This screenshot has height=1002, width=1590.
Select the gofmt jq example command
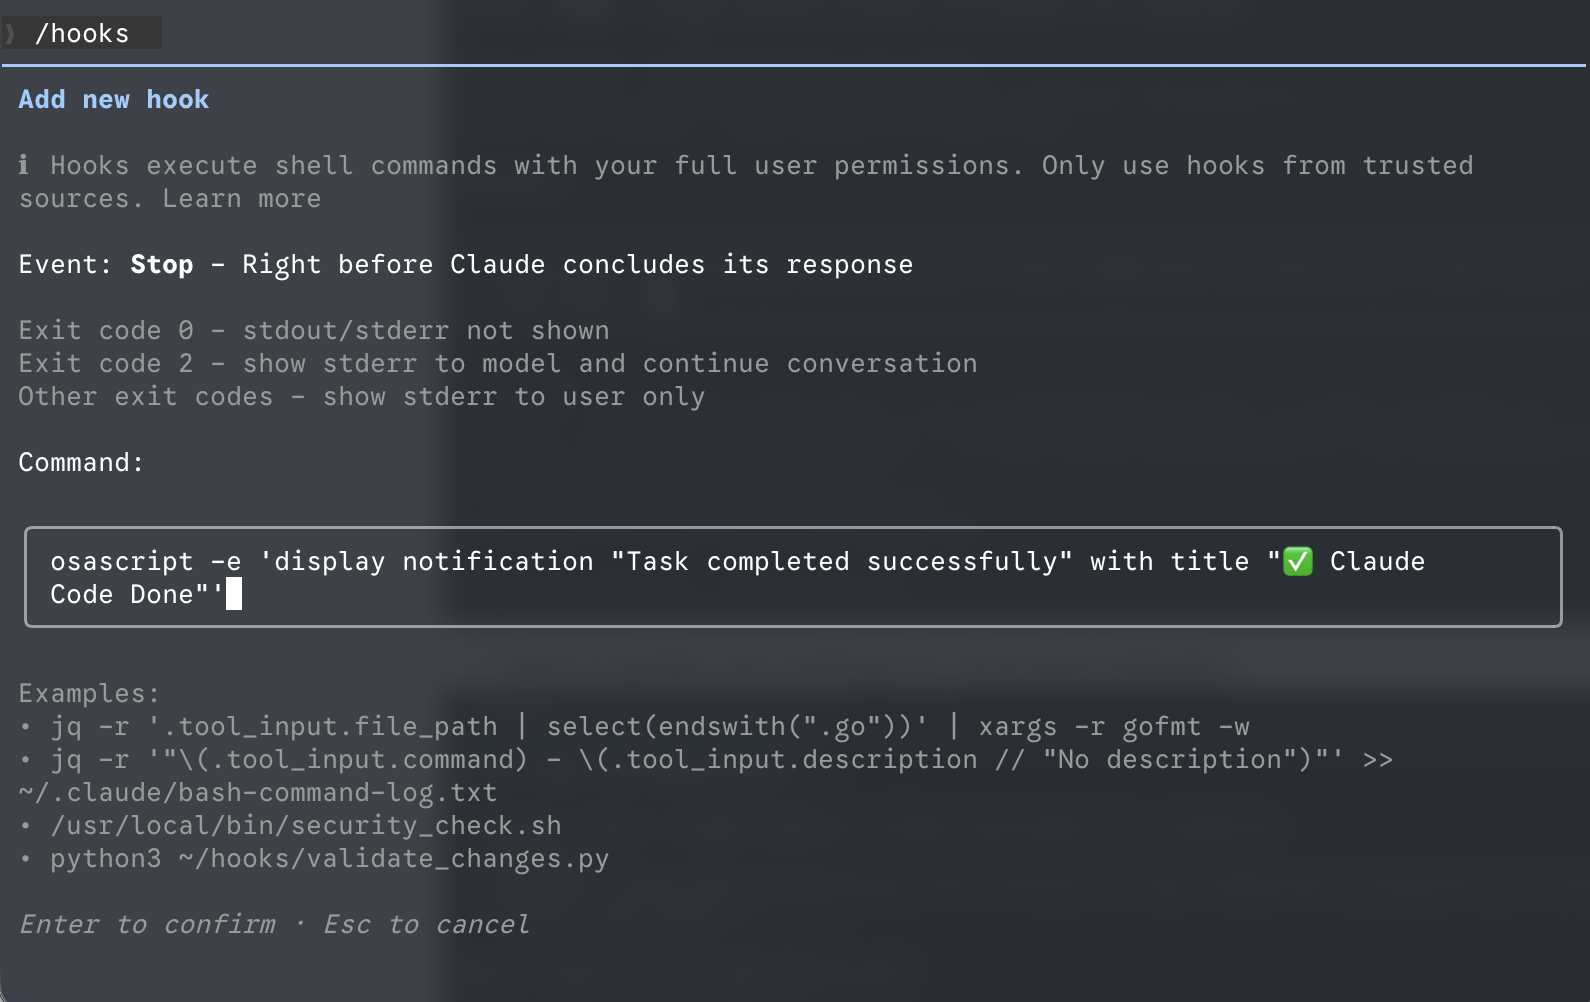(649, 727)
